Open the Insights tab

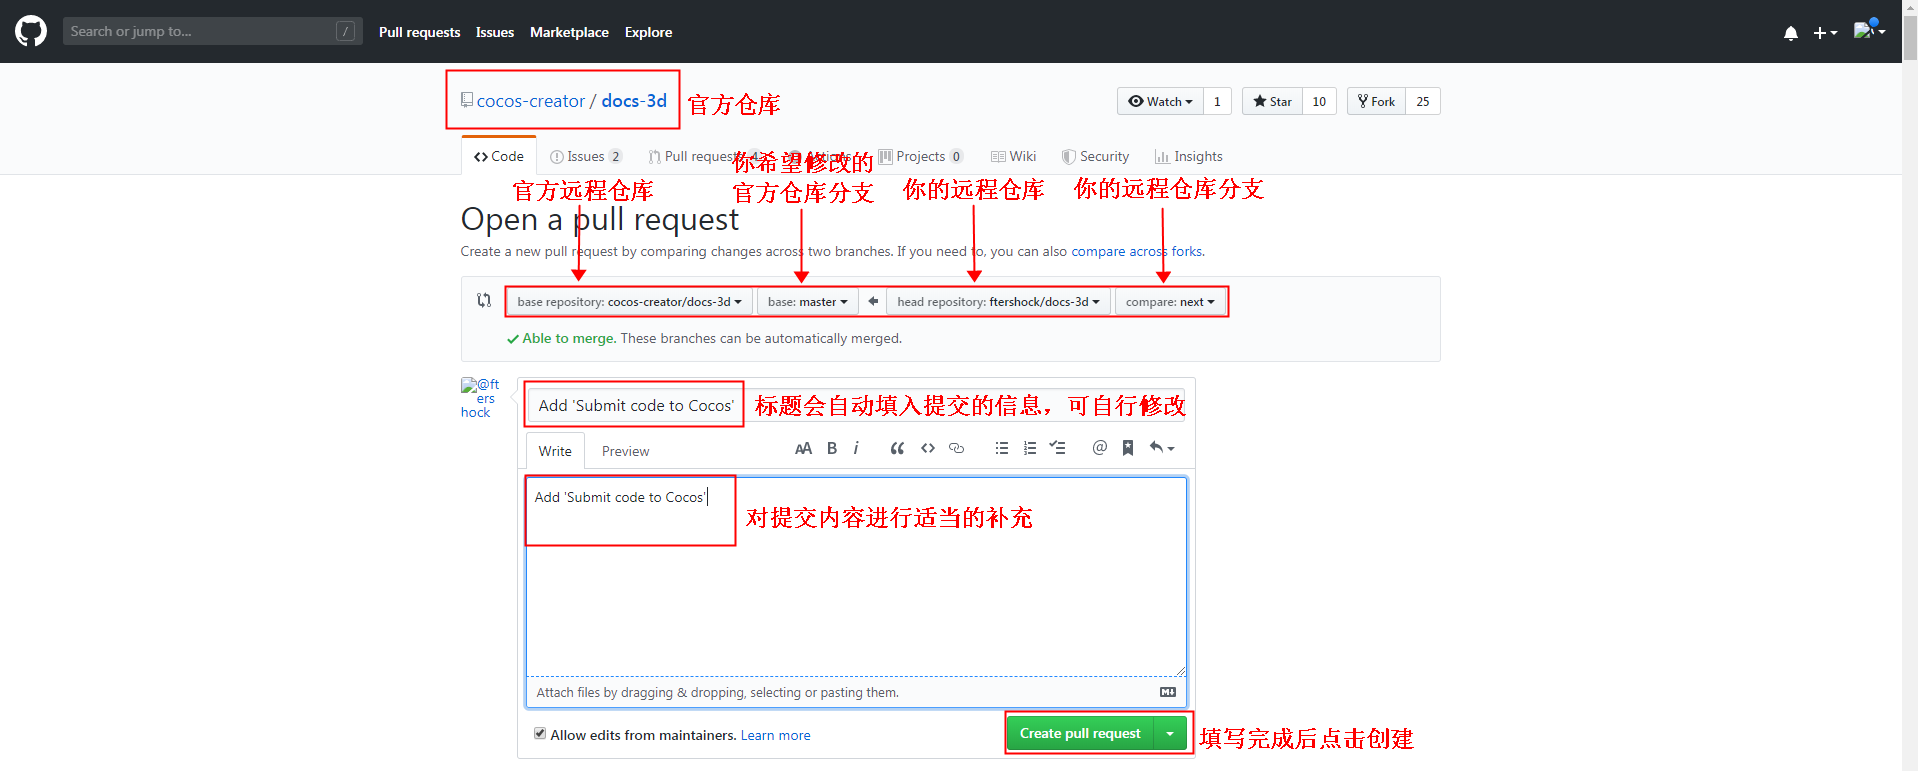1188,156
